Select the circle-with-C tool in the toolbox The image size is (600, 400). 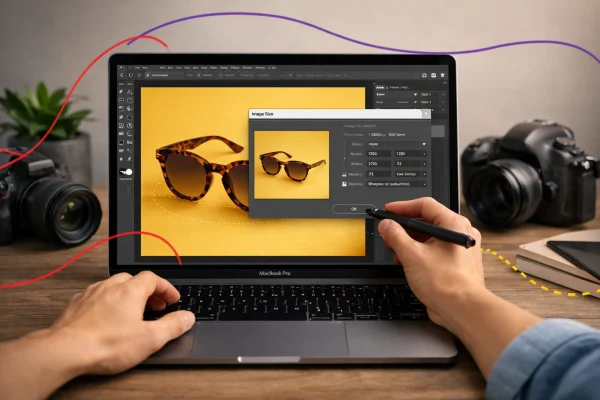(130, 134)
